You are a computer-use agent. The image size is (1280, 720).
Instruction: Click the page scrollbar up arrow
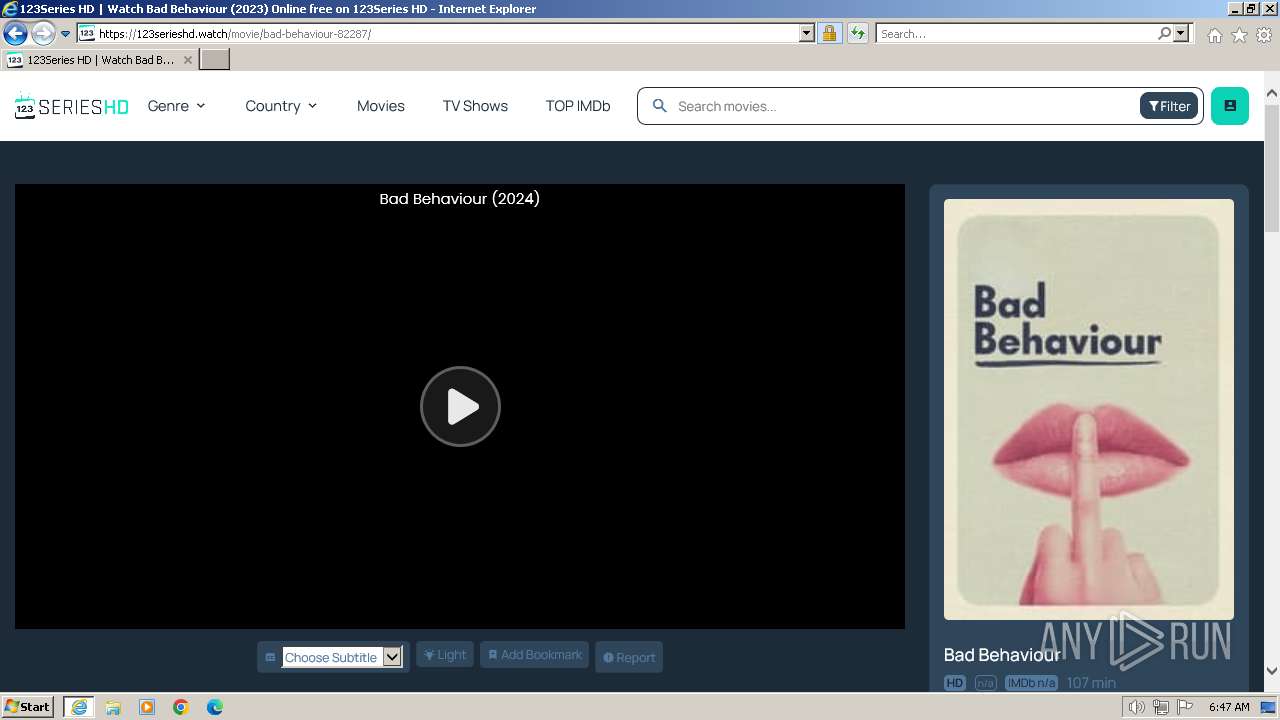(x=1272, y=94)
